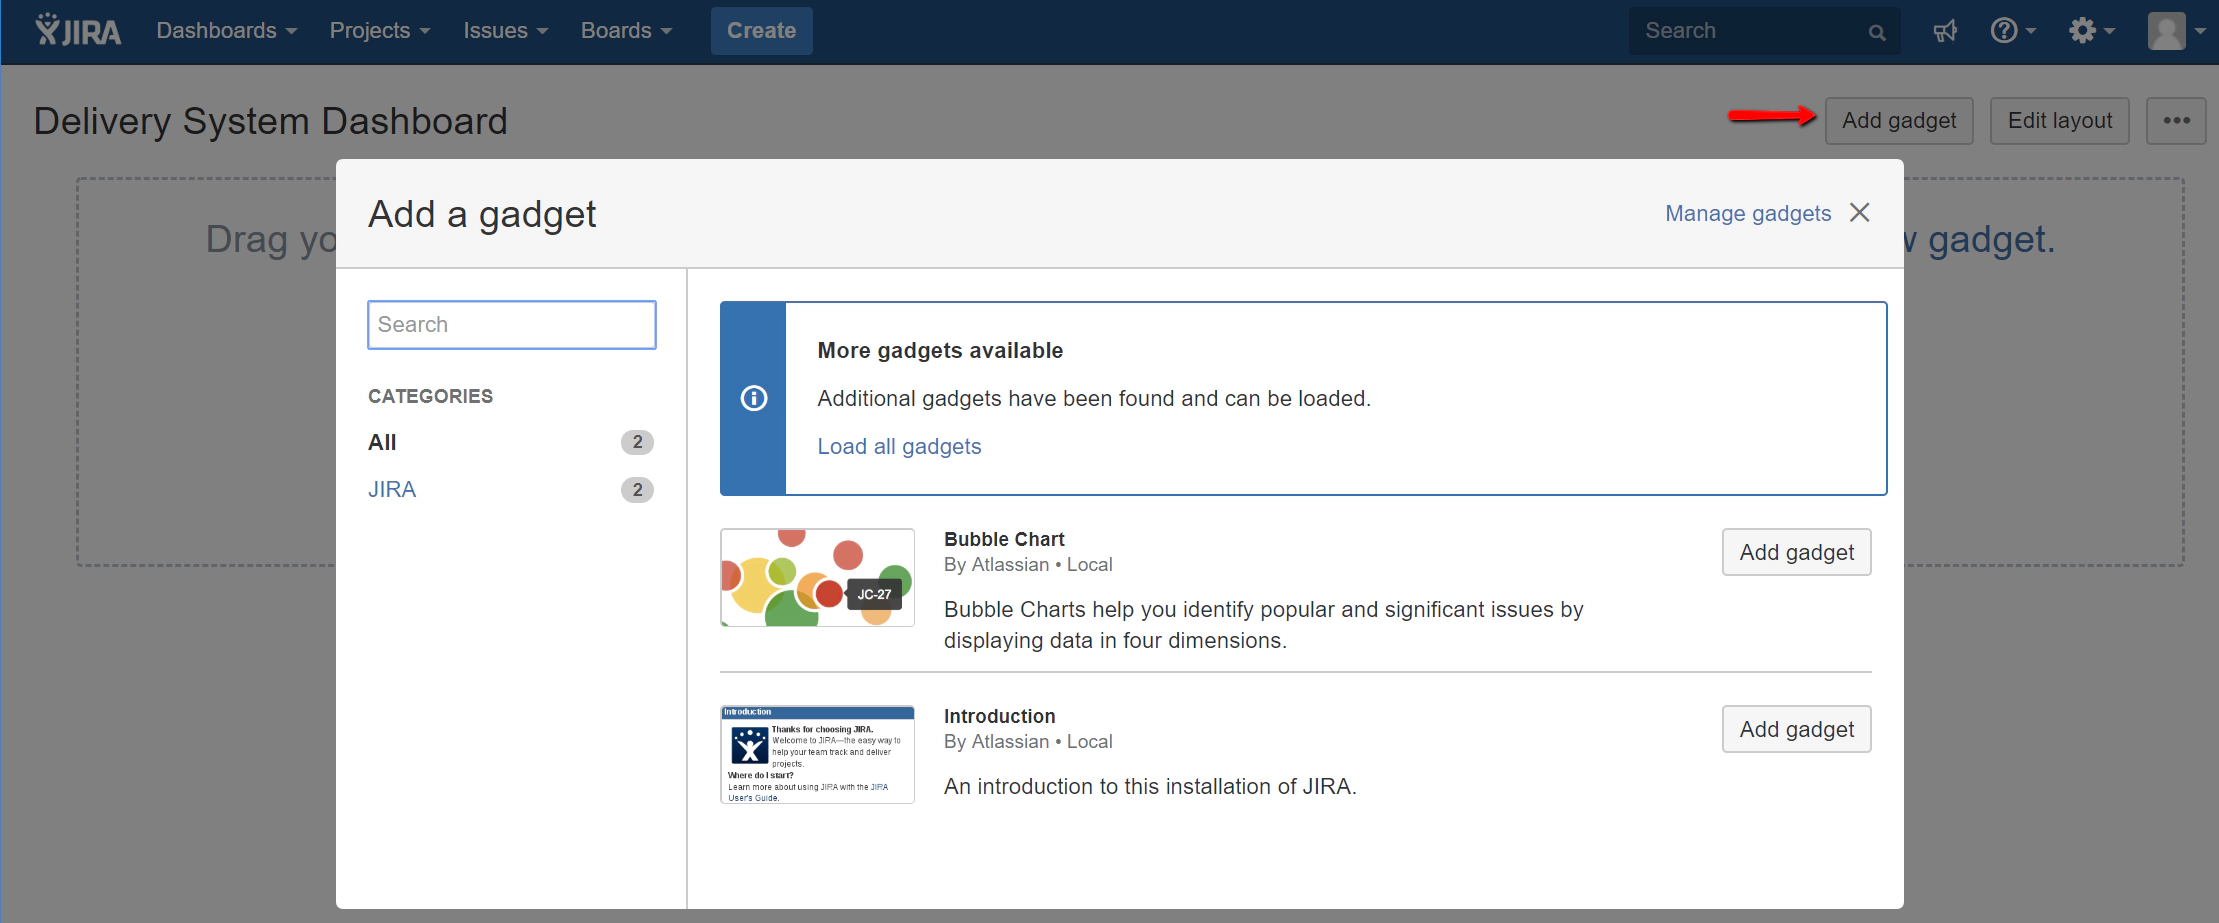Open the dashboard ellipsis more options
This screenshot has height=923, width=2219.
coord(2176,120)
